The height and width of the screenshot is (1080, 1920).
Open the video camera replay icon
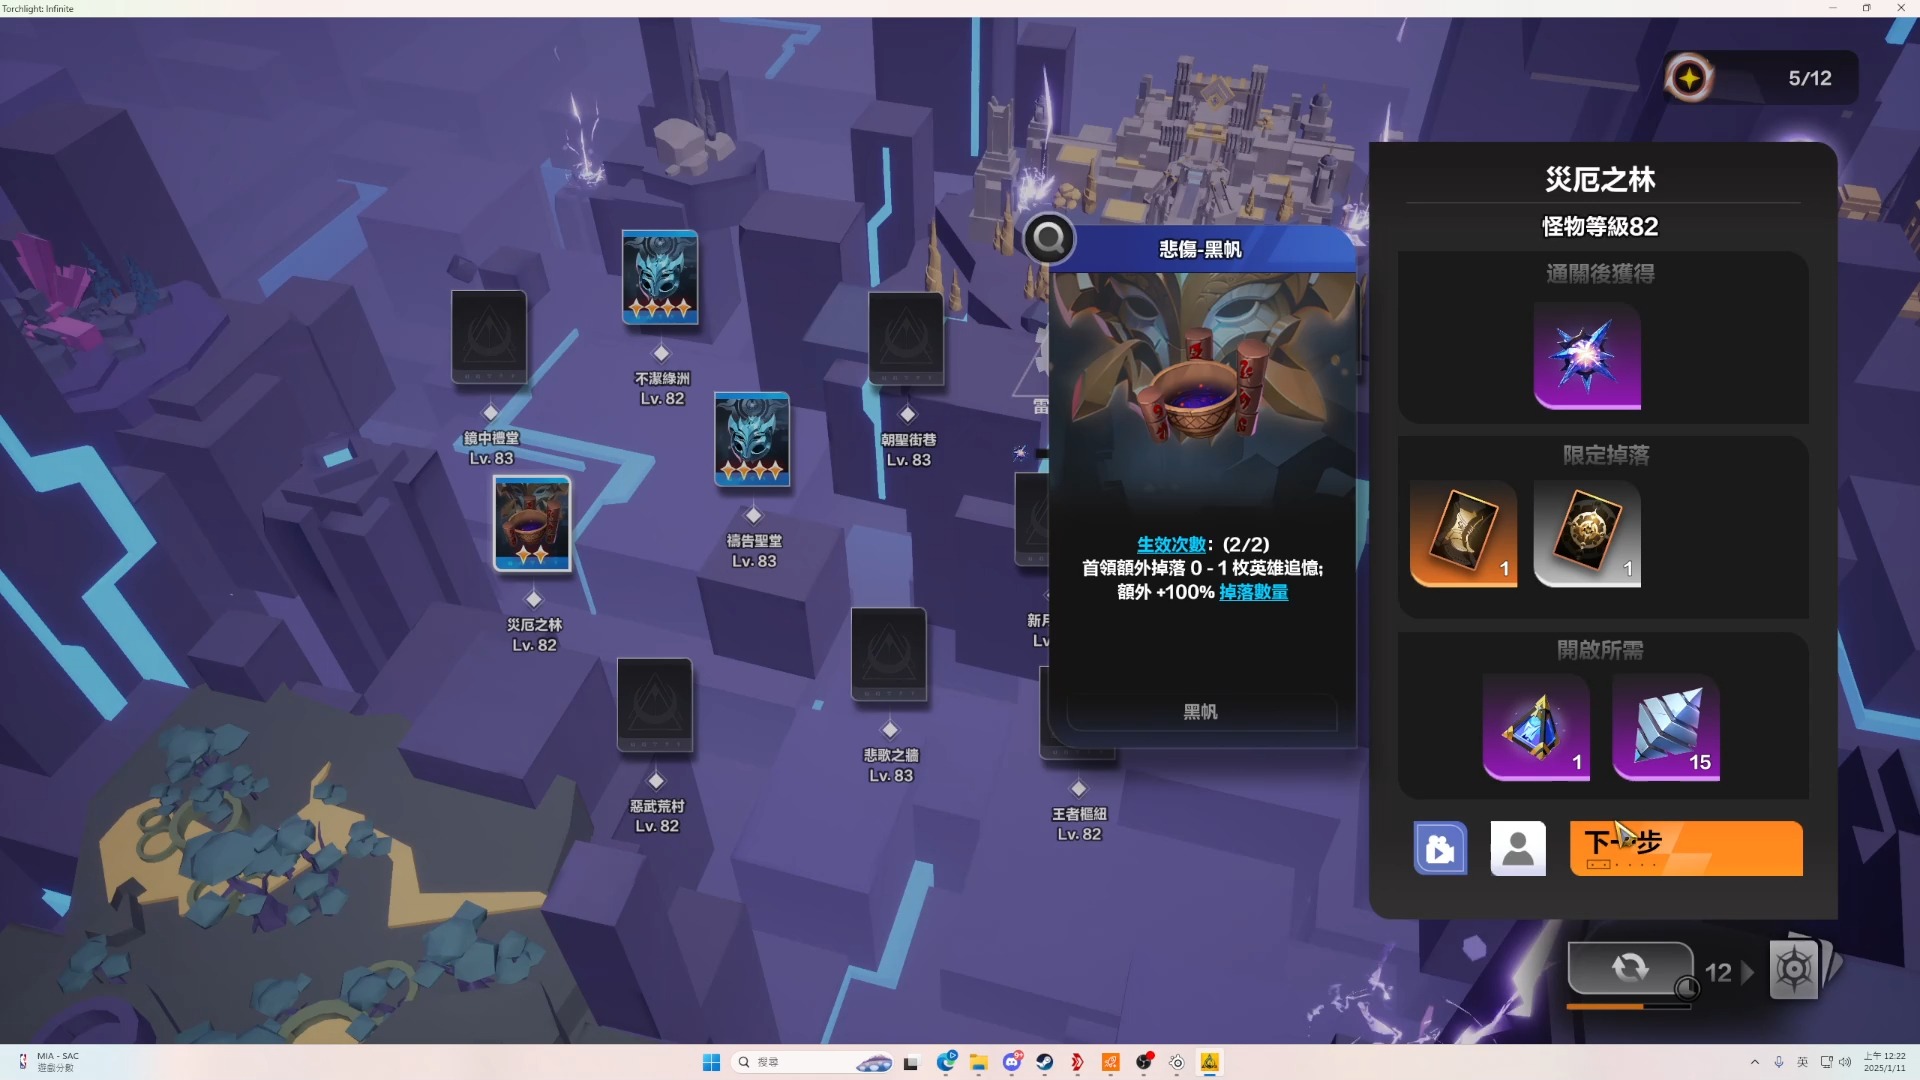1440,848
